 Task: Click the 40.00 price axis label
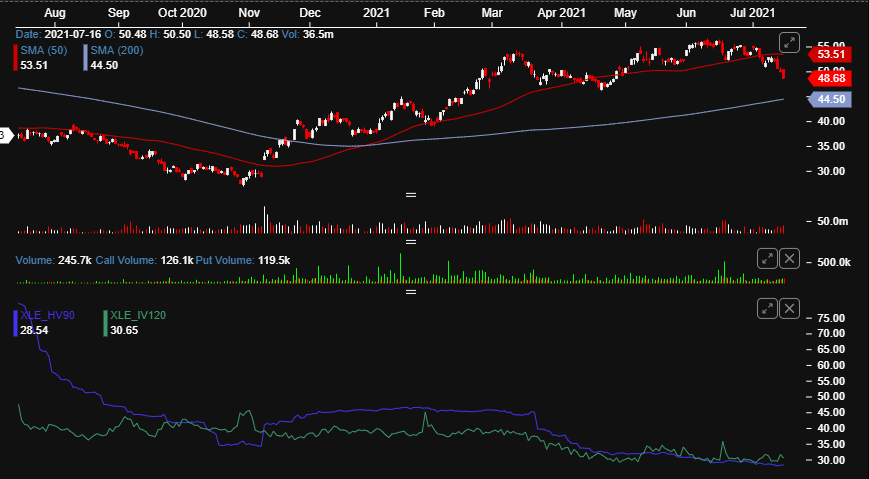tap(830, 121)
